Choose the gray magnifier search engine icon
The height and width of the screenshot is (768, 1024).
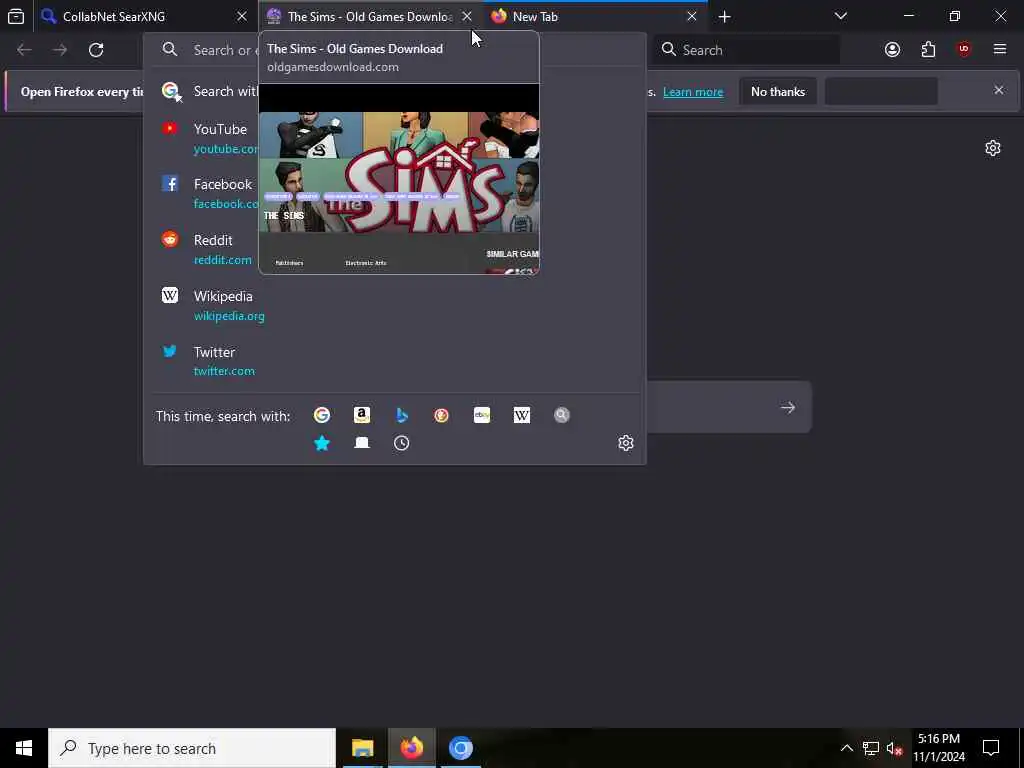click(562, 415)
